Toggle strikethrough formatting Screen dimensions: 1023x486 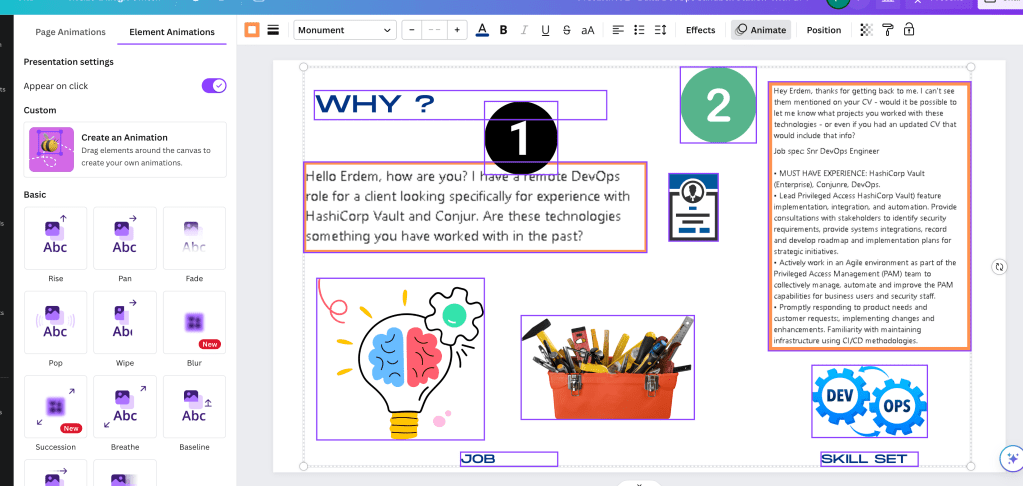566,30
